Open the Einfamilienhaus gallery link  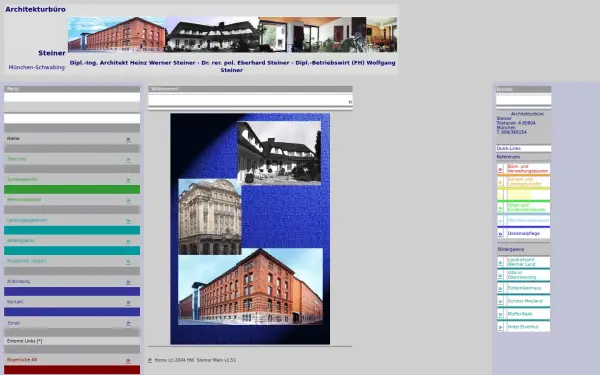(524, 288)
